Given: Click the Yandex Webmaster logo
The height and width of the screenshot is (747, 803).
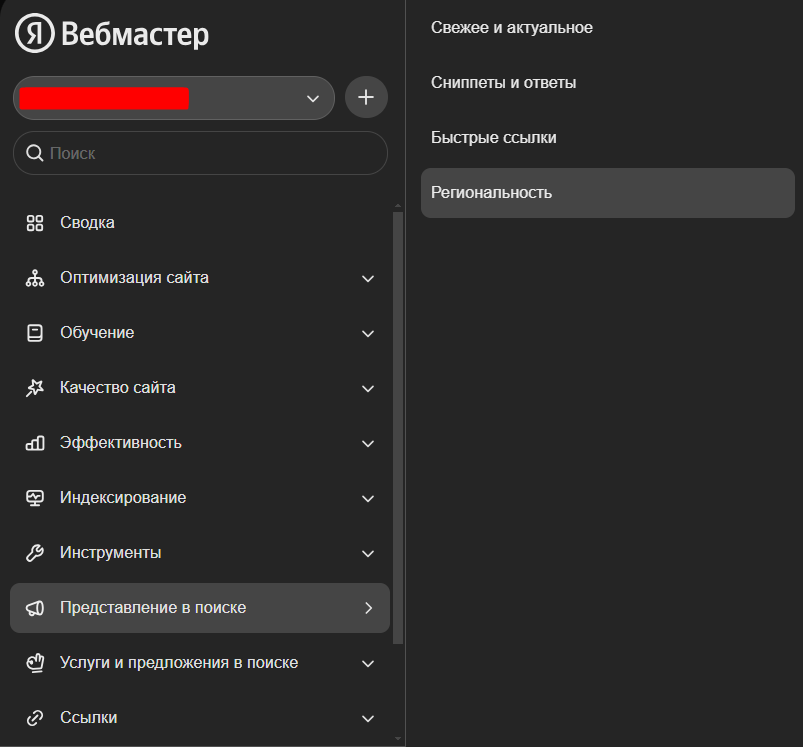Looking at the screenshot, I should (x=112, y=35).
